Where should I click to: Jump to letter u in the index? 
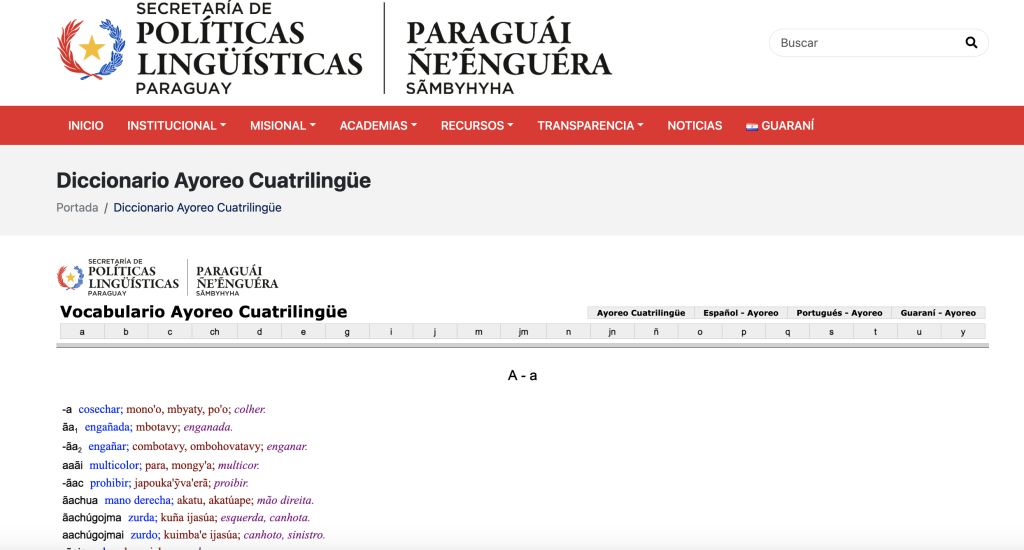[x=919, y=332]
